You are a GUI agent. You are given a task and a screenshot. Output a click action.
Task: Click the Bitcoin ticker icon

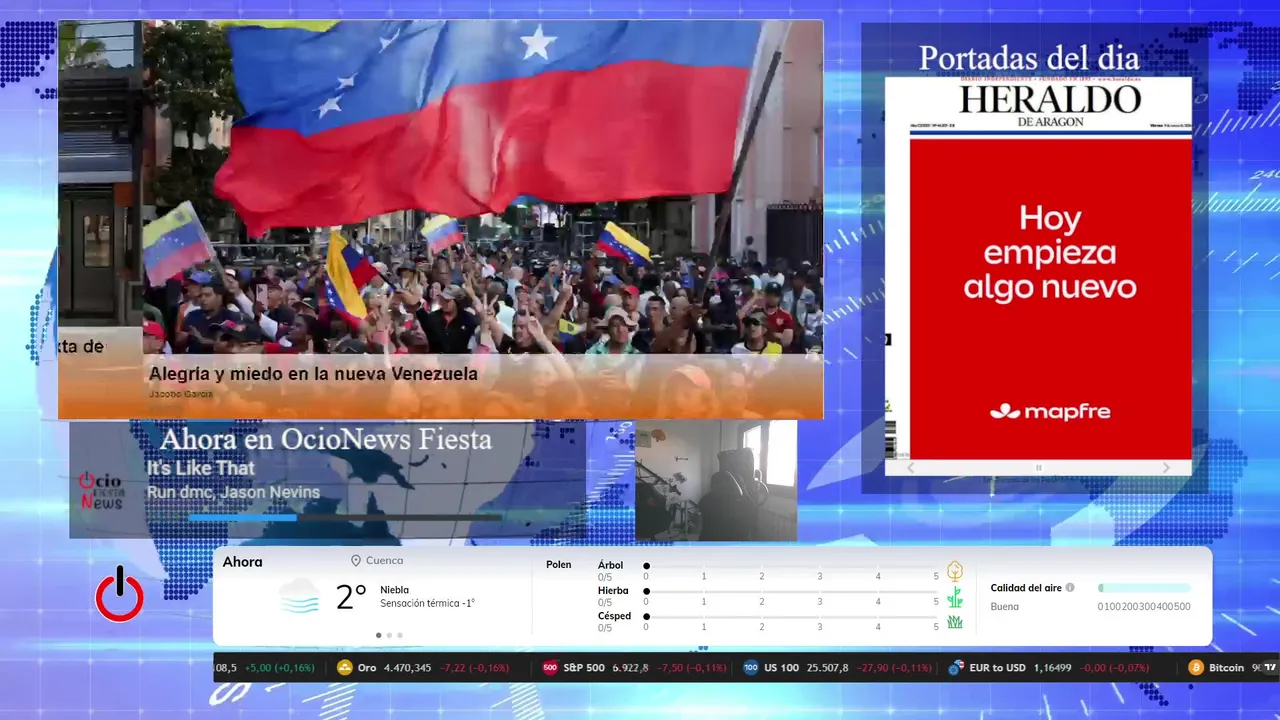1196,668
